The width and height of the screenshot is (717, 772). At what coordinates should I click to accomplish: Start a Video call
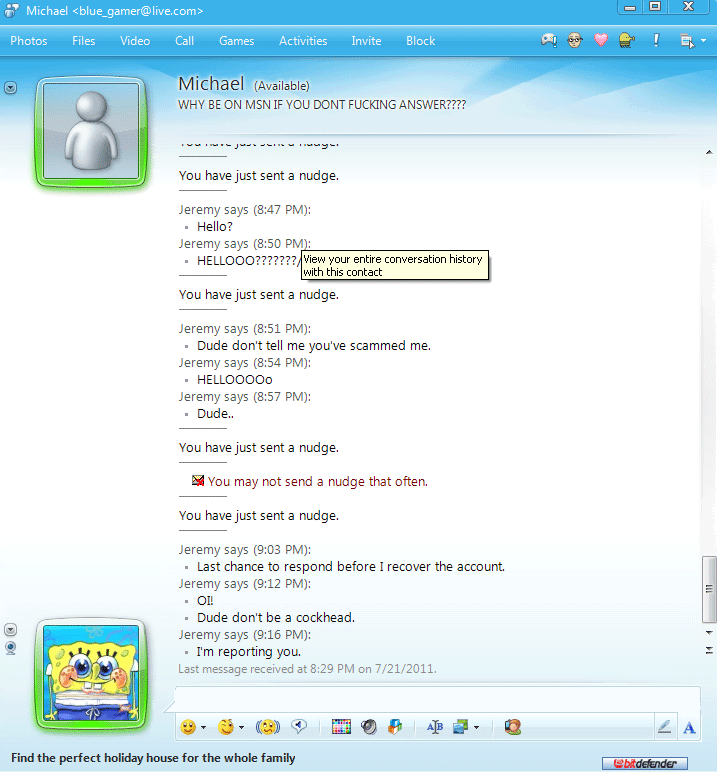(x=135, y=41)
